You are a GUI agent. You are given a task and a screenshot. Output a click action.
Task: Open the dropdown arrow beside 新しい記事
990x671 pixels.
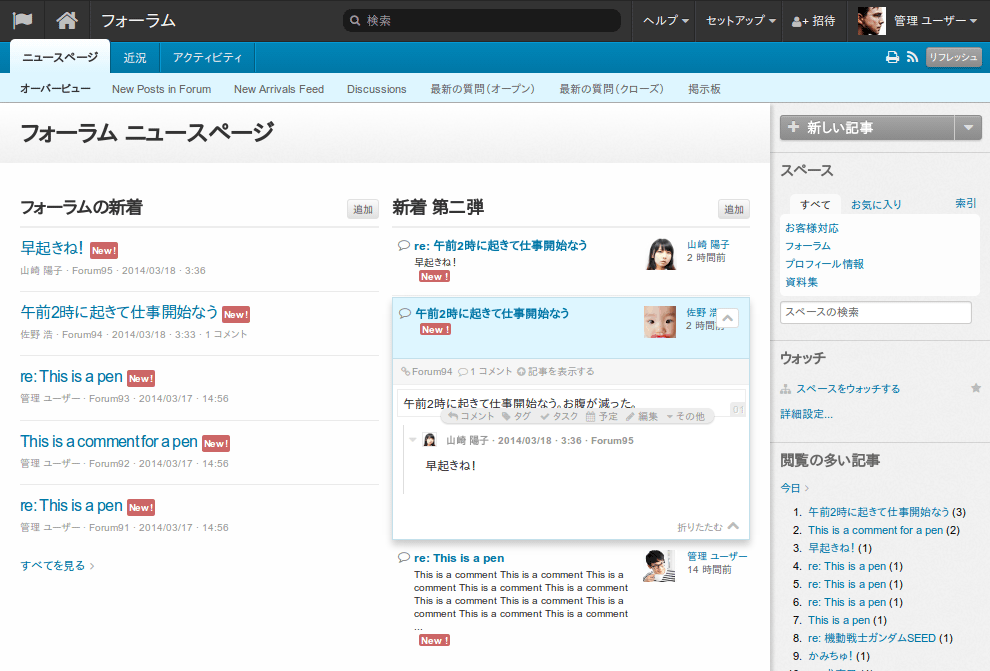pos(968,127)
